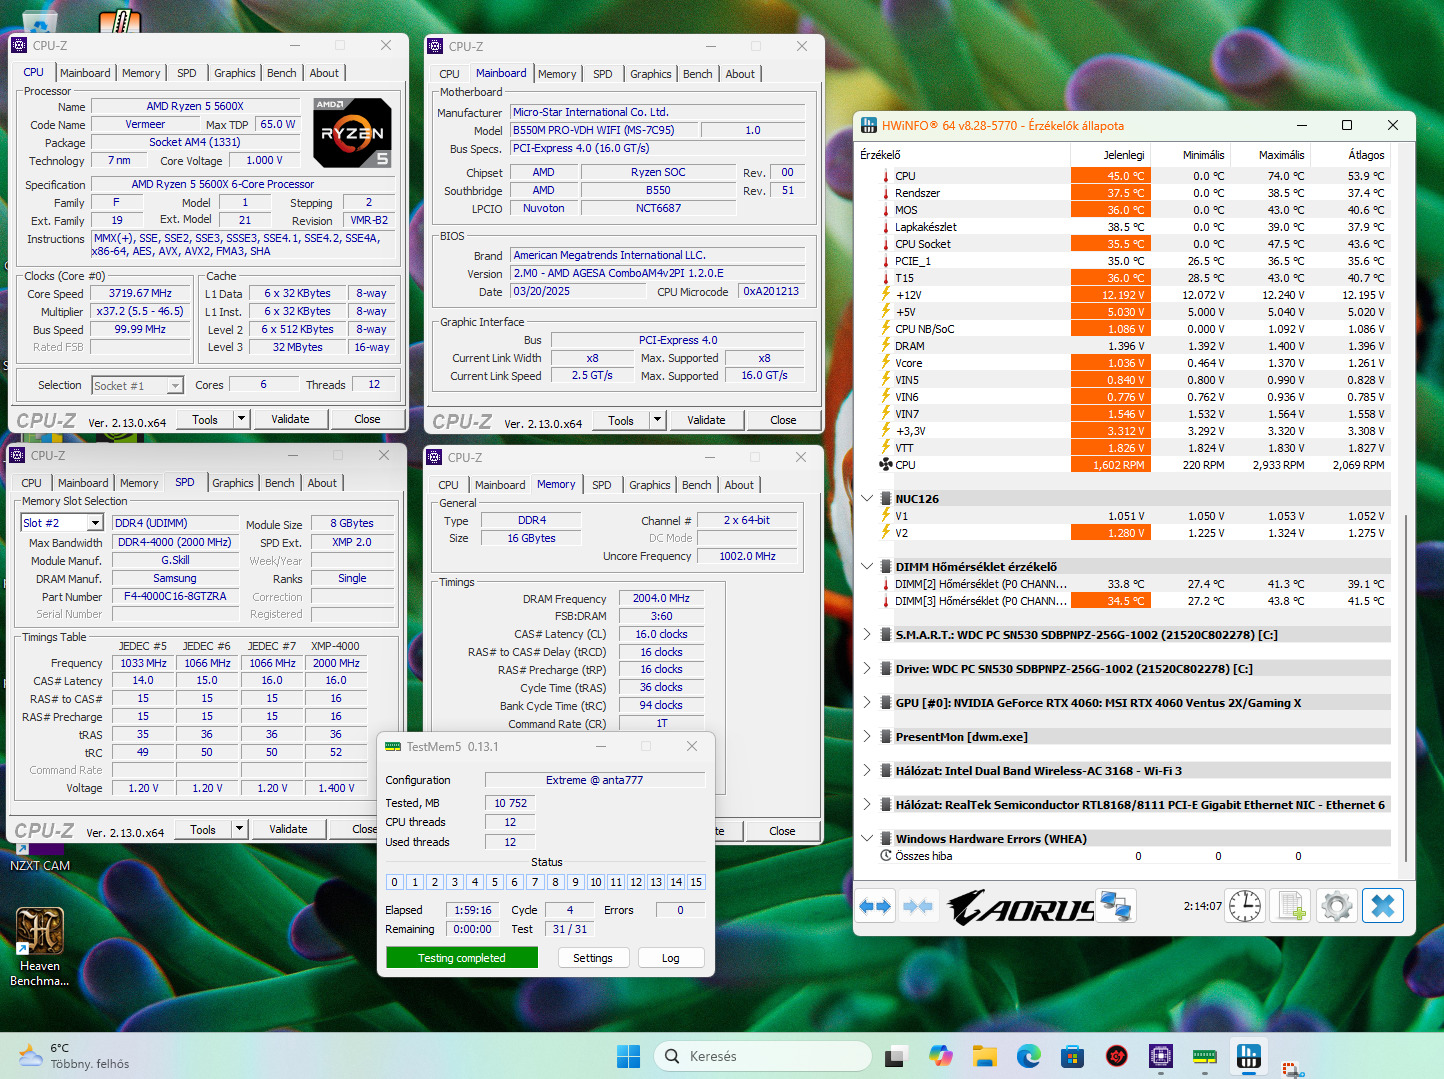Click Snipping Tool icon on the taskbar
Viewport: 1444px width, 1079px height.
click(x=1292, y=1067)
